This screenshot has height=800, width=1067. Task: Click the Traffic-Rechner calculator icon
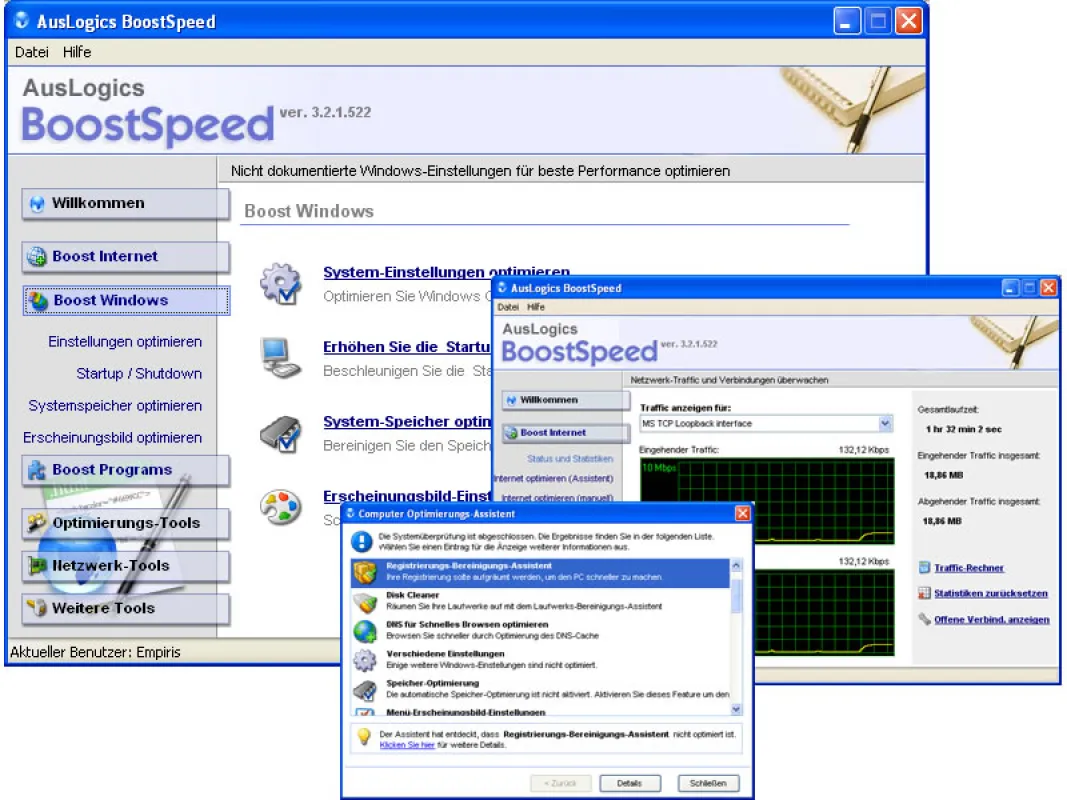[924, 567]
